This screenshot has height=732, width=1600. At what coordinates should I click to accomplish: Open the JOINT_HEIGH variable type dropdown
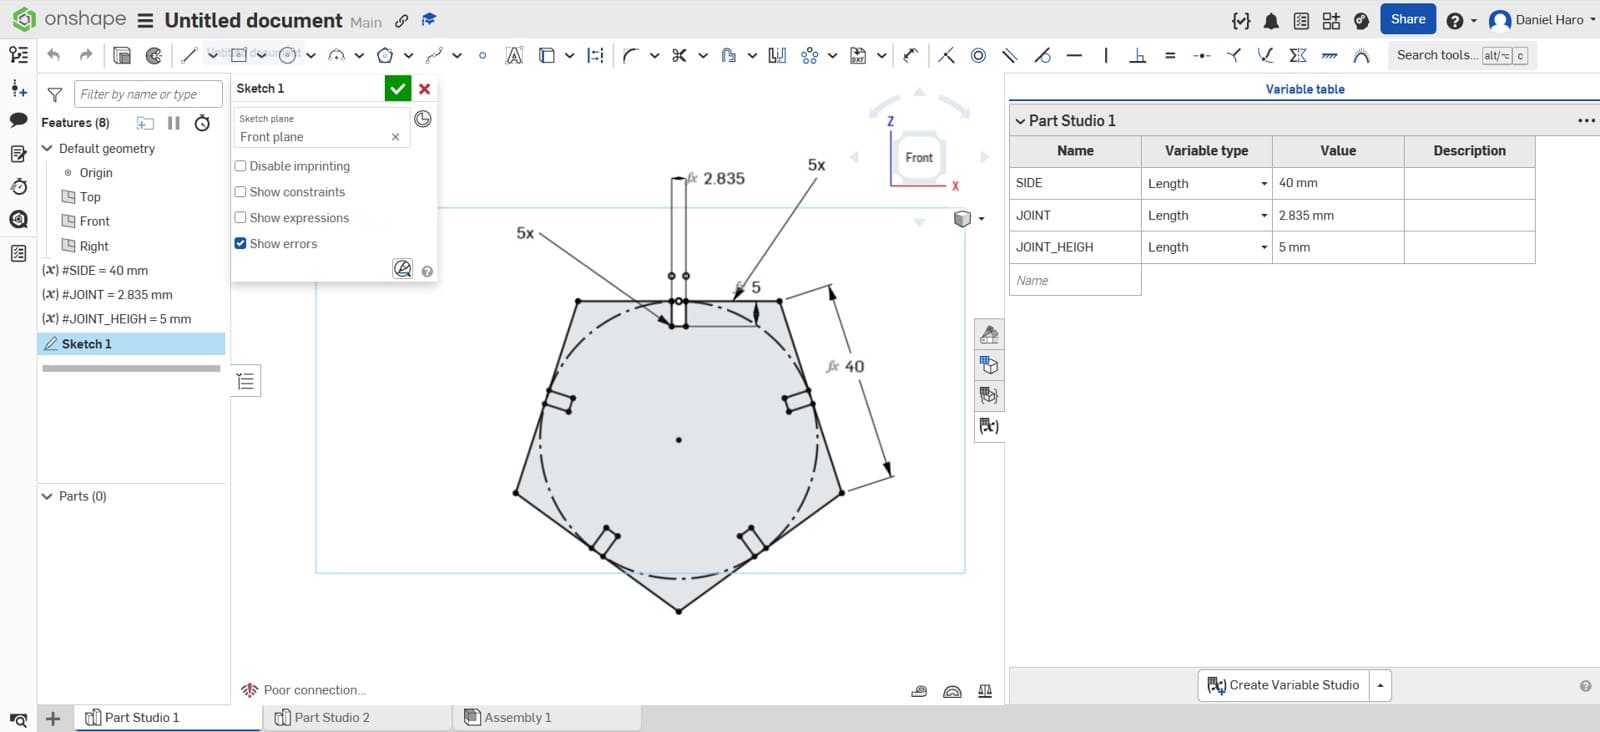(1207, 247)
